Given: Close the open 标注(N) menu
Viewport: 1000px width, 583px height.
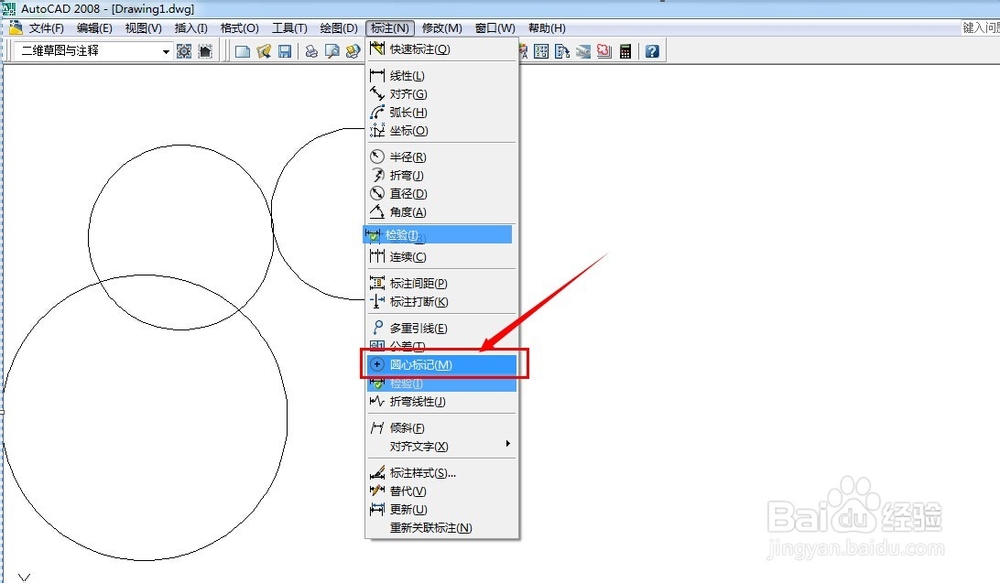Looking at the screenshot, I should tap(390, 28).
